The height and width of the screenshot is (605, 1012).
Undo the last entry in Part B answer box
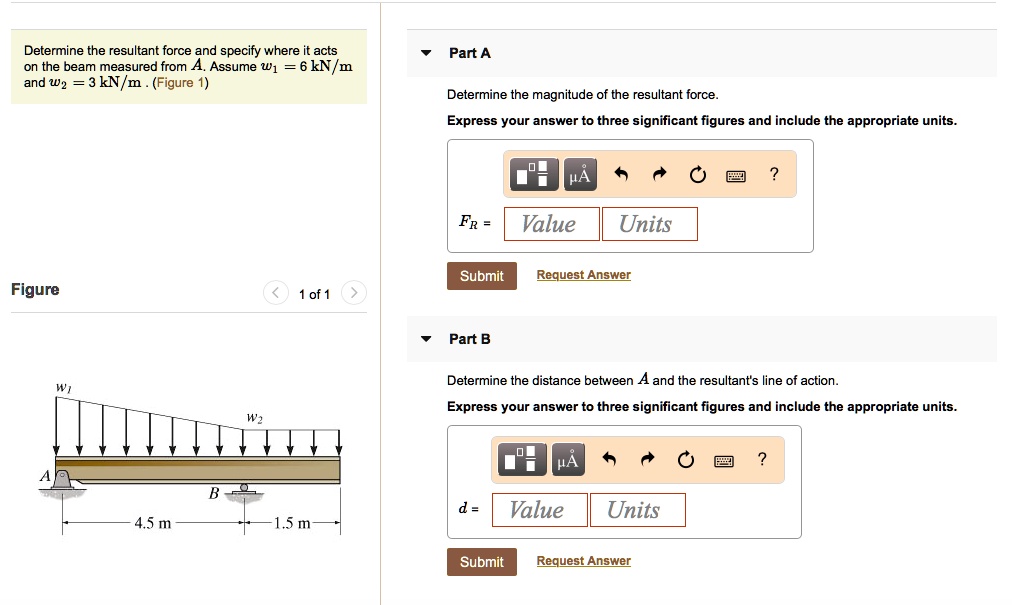[608, 459]
